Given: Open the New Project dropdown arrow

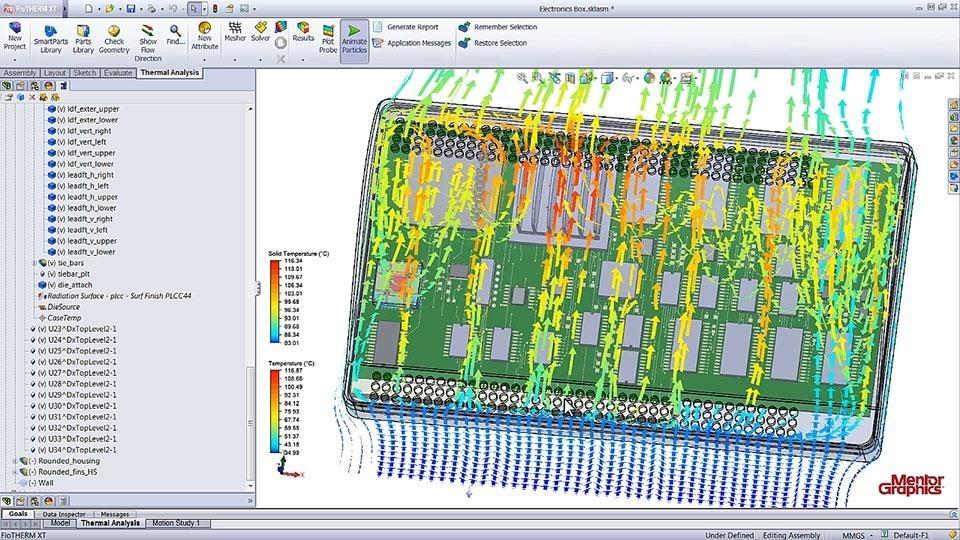Looking at the screenshot, I should pos(15,60).
